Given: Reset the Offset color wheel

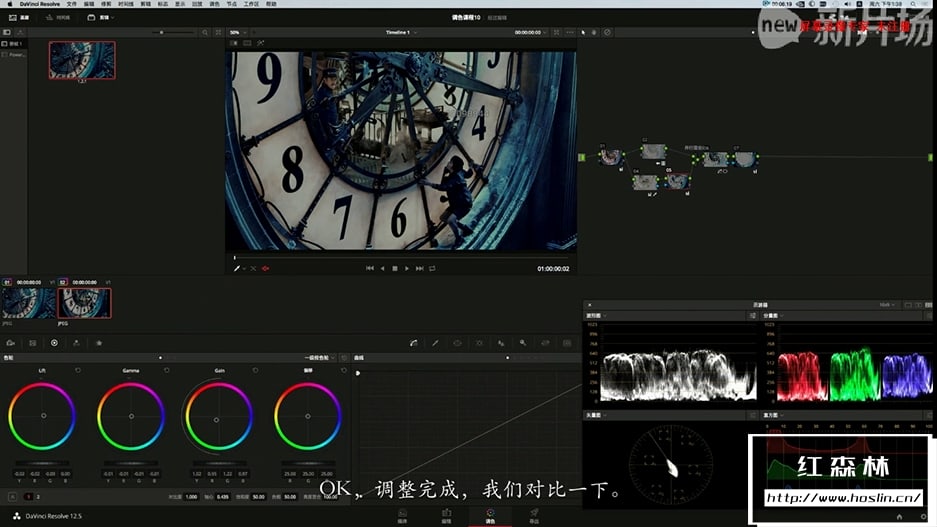Looking at the screenshot, I should (x=344, y=370).
